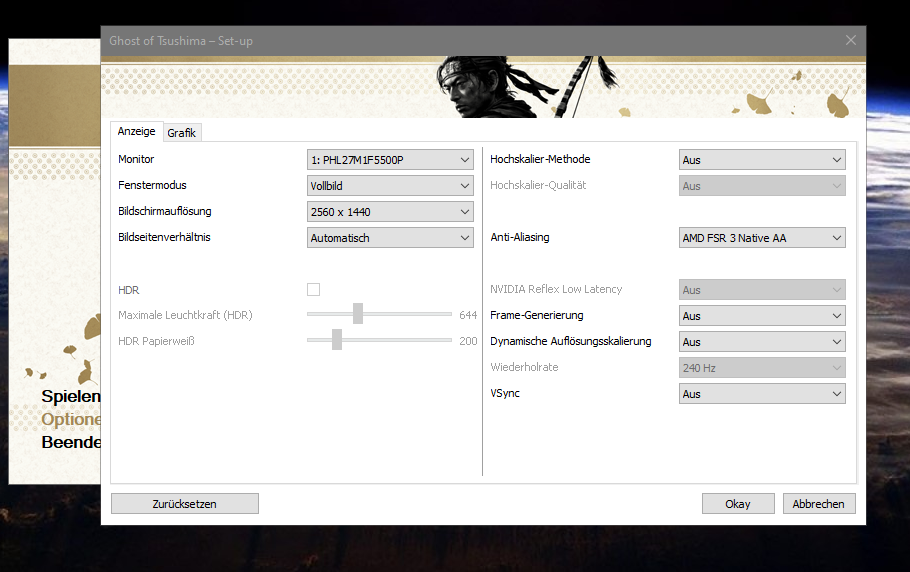Click the Bildseitenverhältnis label
Image resolution: width=910 pixels, height=572 pixels.
164,237
